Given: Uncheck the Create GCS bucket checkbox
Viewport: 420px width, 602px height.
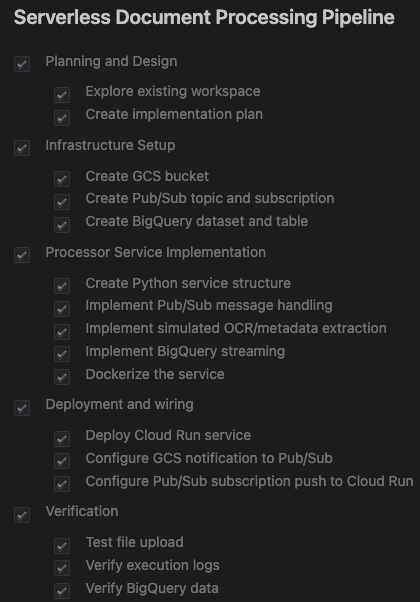Looking at the screenshot, I should (x=62, y=179).
